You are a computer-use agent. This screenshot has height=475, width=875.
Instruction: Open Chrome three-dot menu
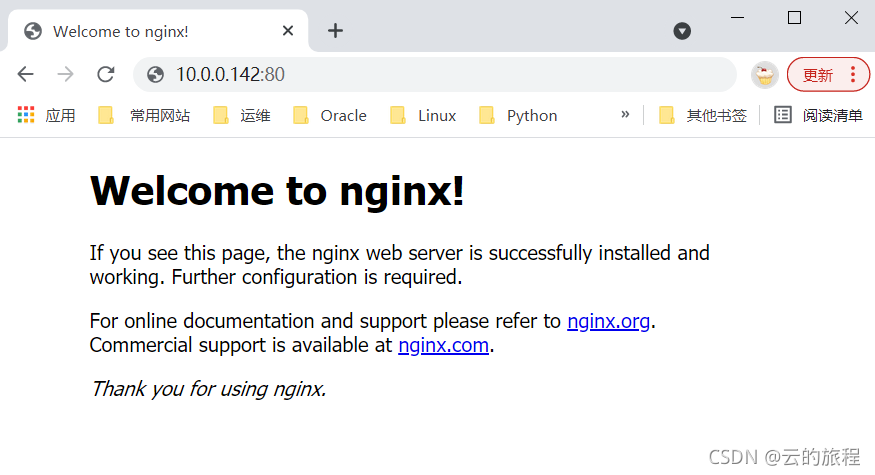pos(853,75)
